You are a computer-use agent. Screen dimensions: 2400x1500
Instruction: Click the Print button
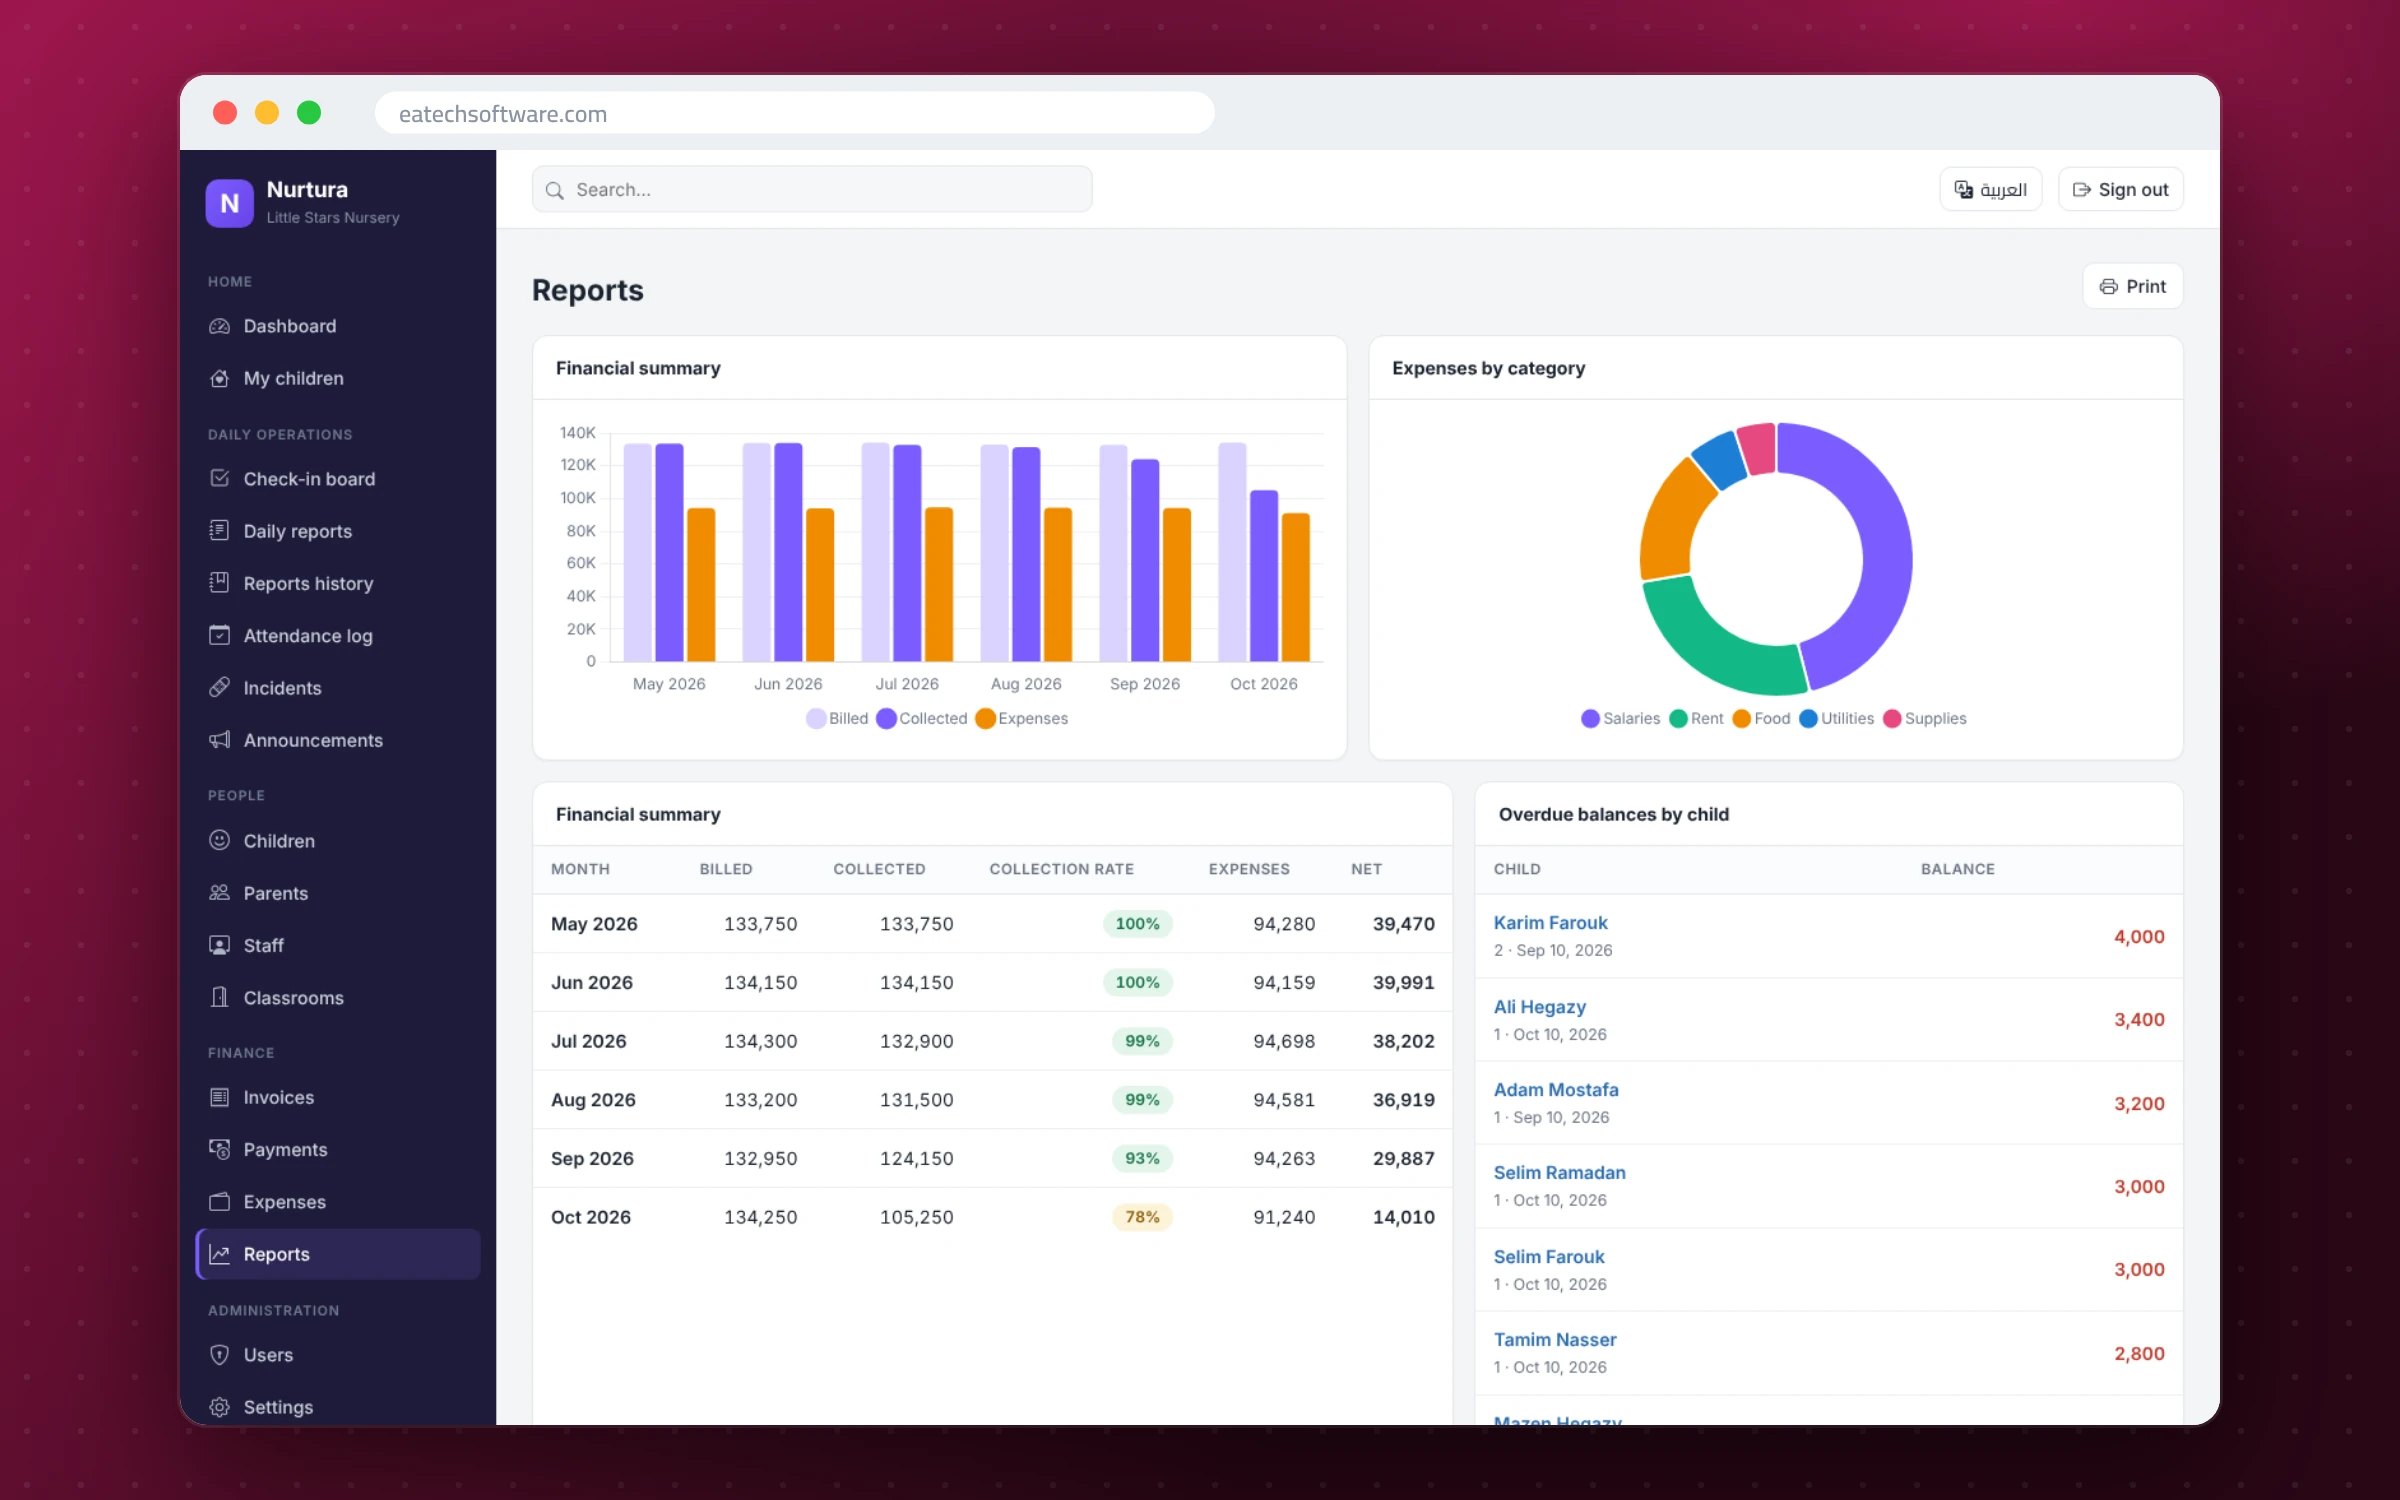pos(2132,286)
